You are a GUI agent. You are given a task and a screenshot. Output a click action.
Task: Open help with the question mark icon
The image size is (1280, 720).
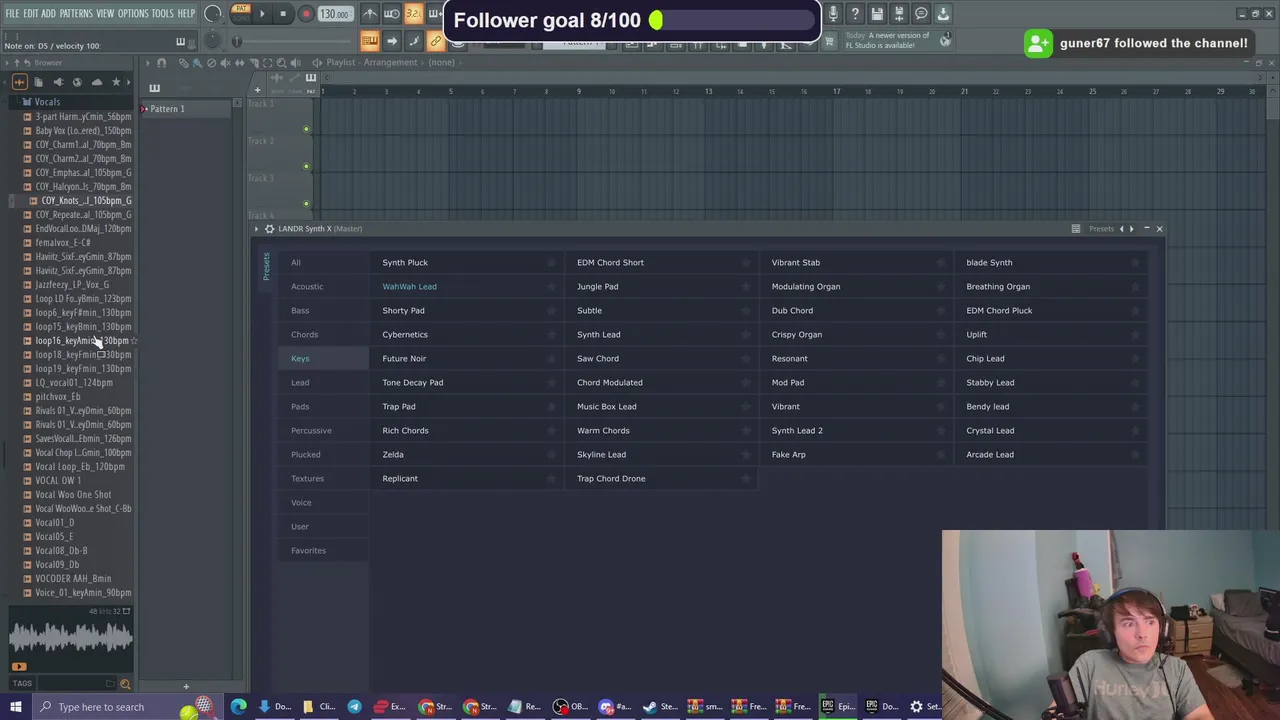point(855,14)
